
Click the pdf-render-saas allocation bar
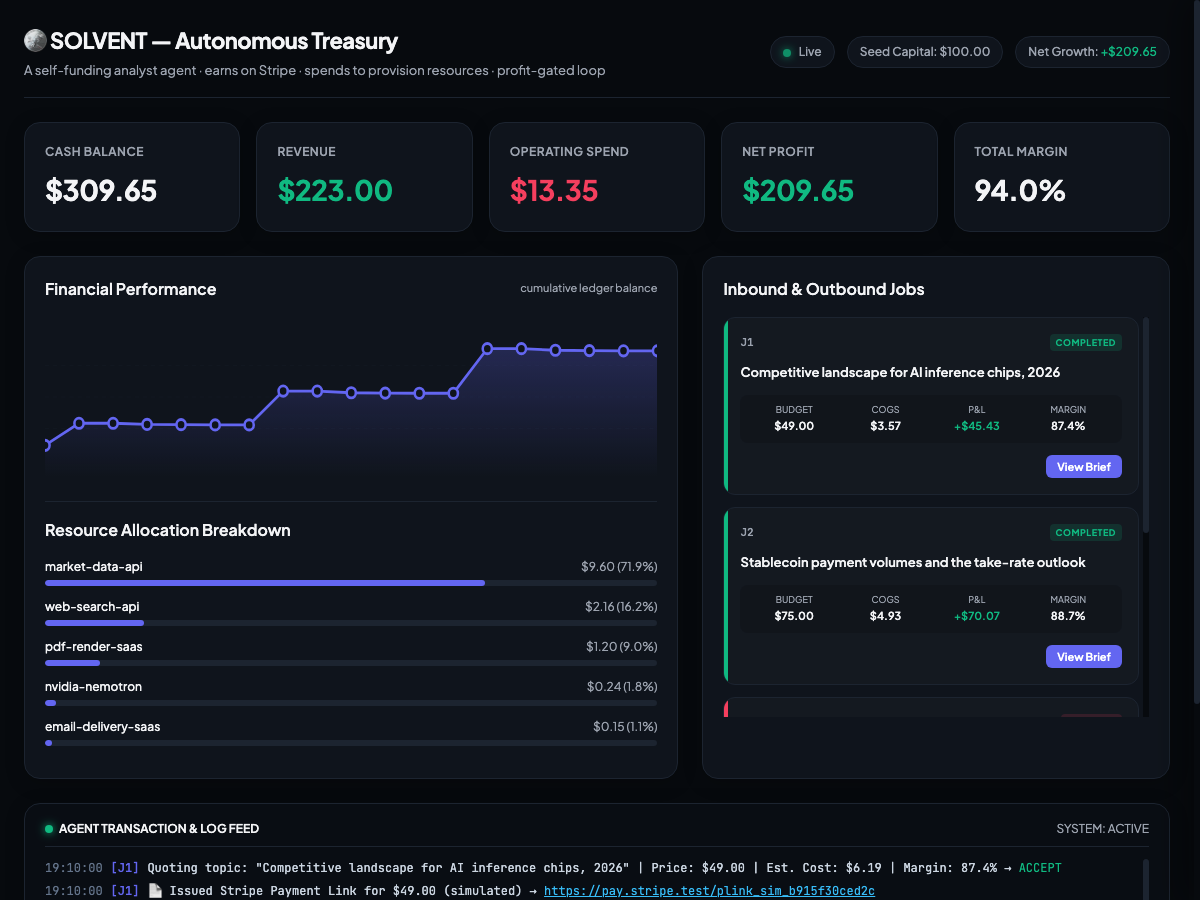pos(351,663)
